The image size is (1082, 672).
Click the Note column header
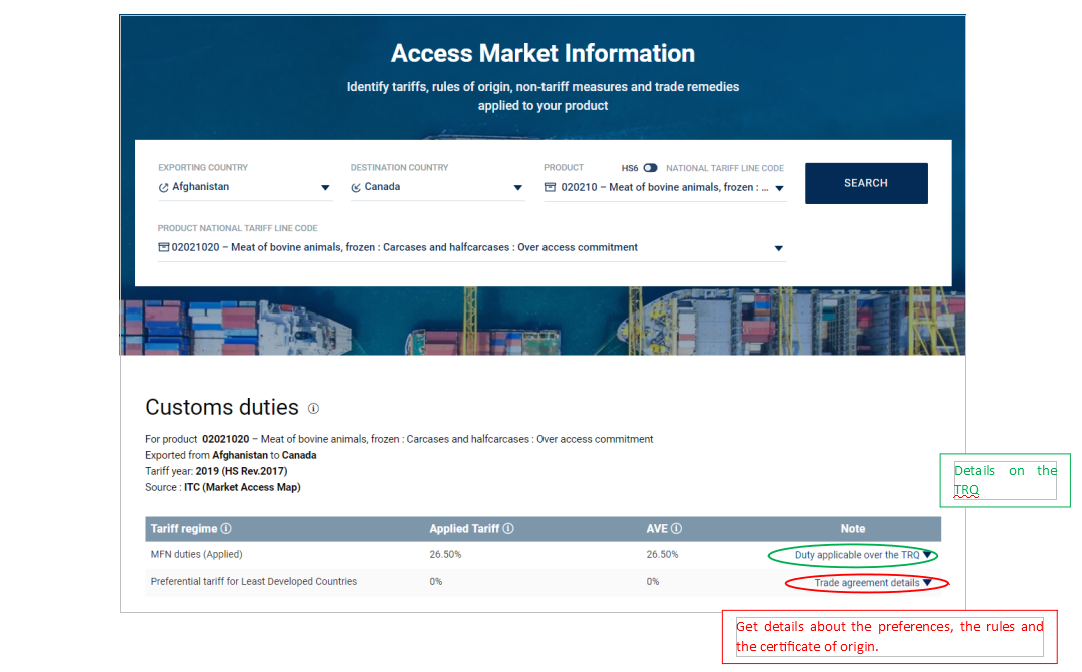point(852,529)
